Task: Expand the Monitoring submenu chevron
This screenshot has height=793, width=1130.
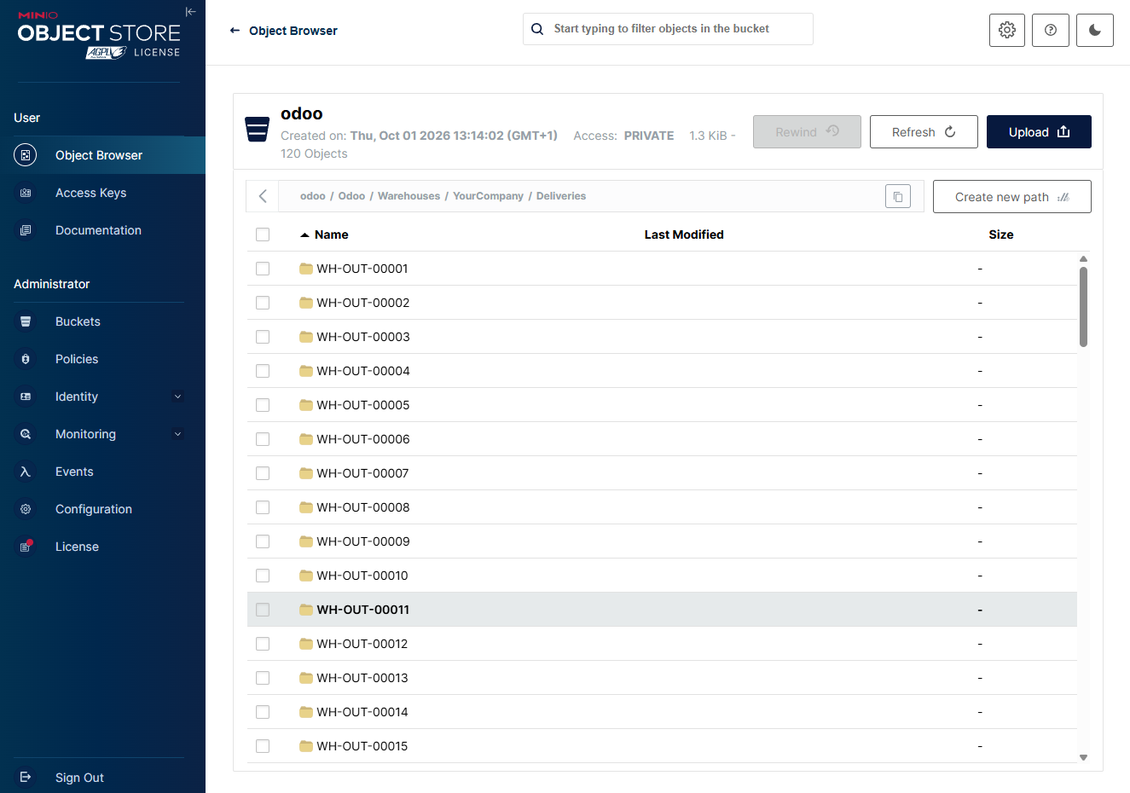Action: pyautogui.click(x=177, y=434)
